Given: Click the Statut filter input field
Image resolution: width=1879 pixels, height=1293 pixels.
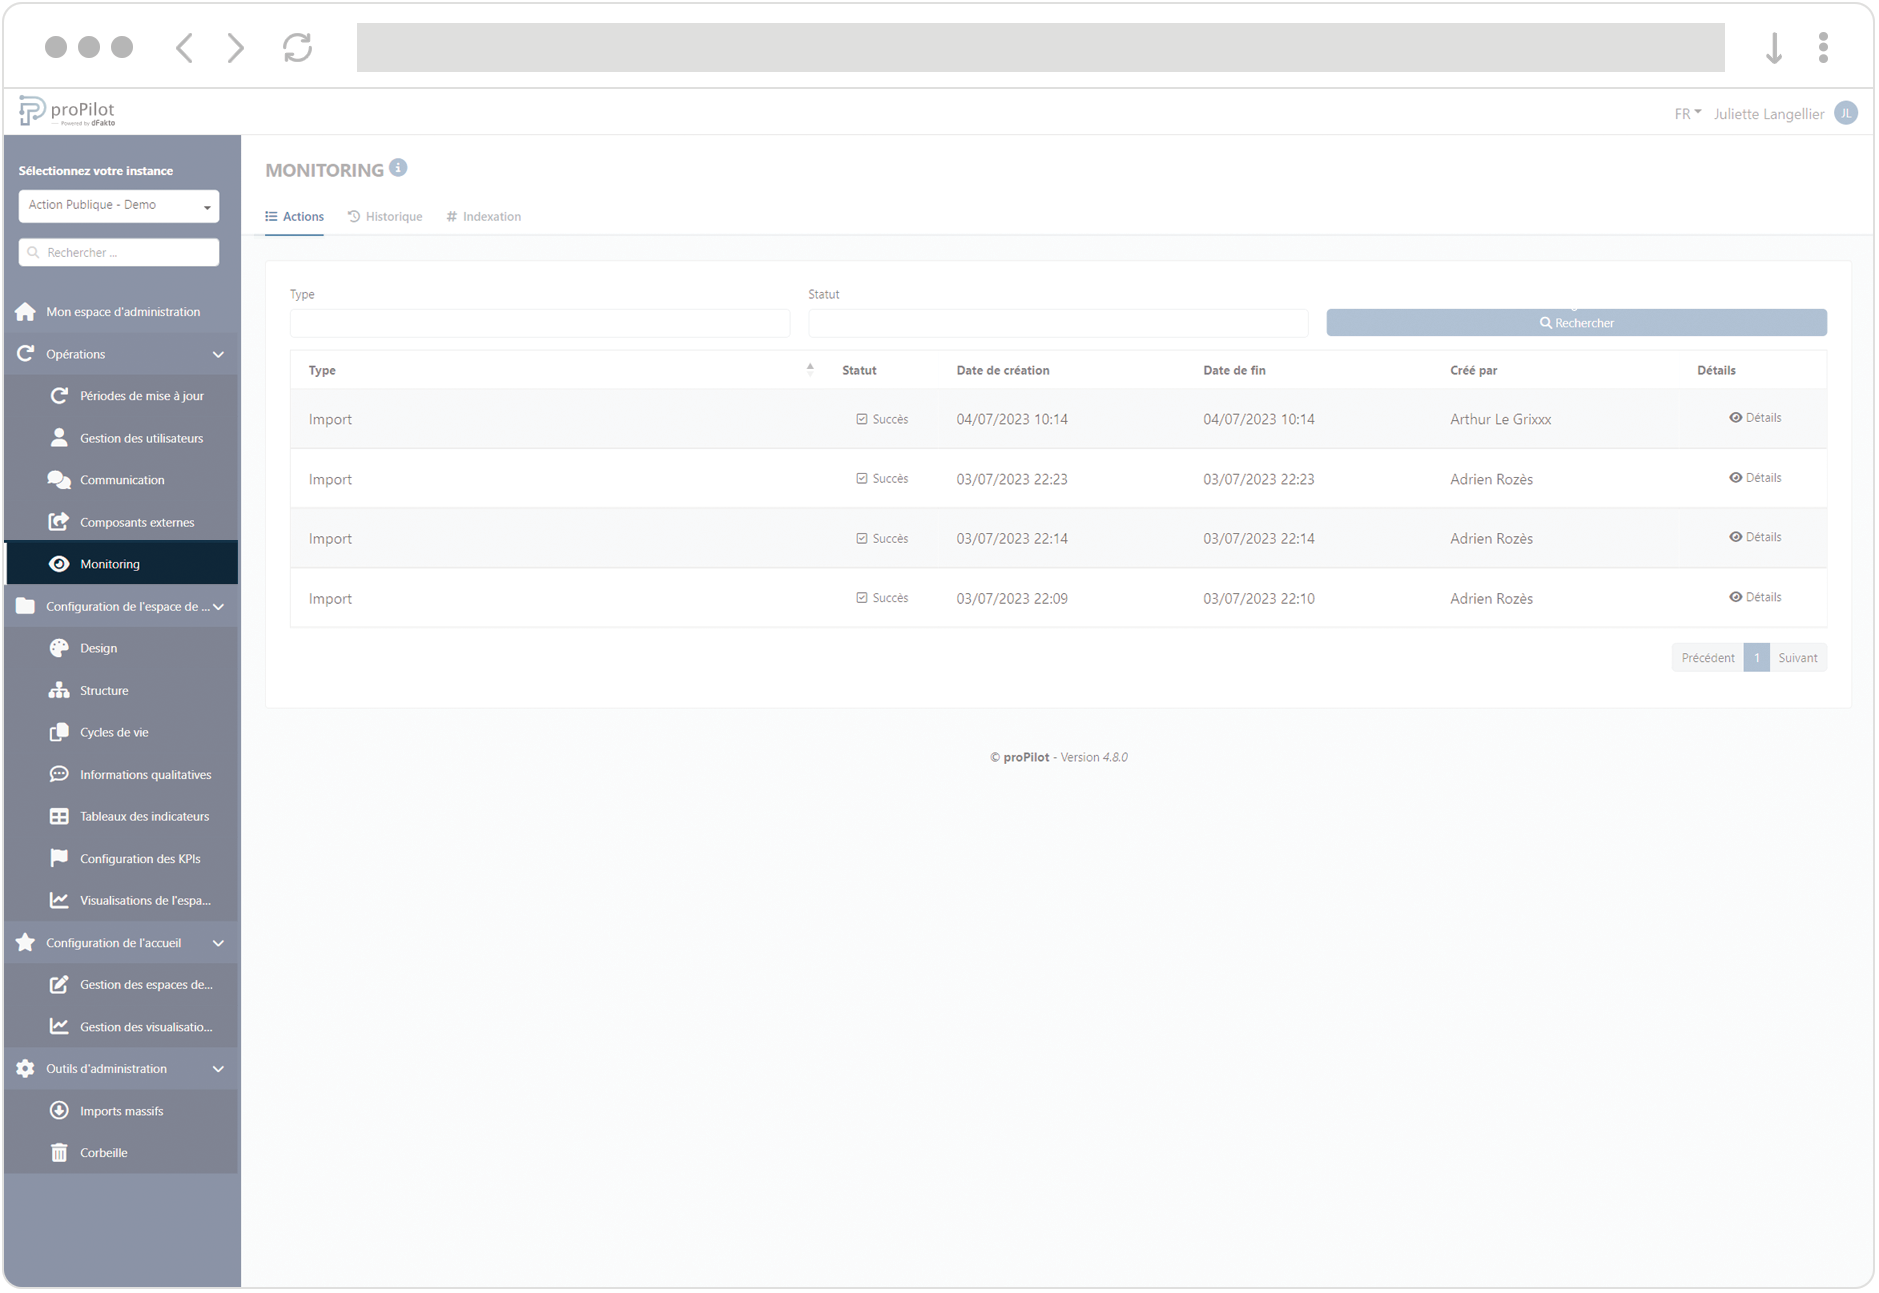Looking at the screenshot, I should [1057, 323].
